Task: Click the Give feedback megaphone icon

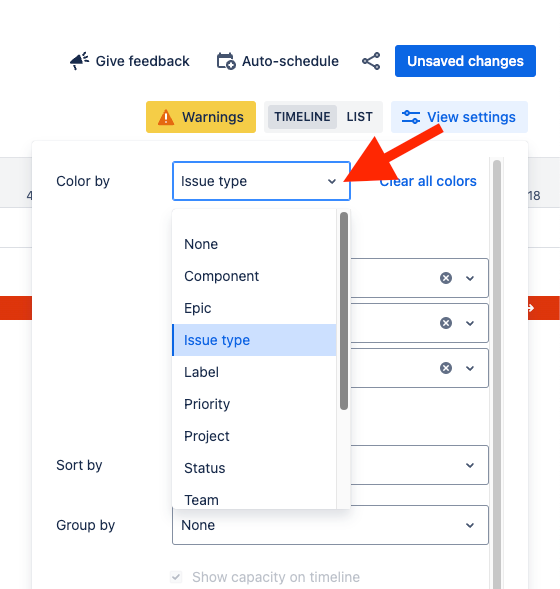Action: point(79,61)
